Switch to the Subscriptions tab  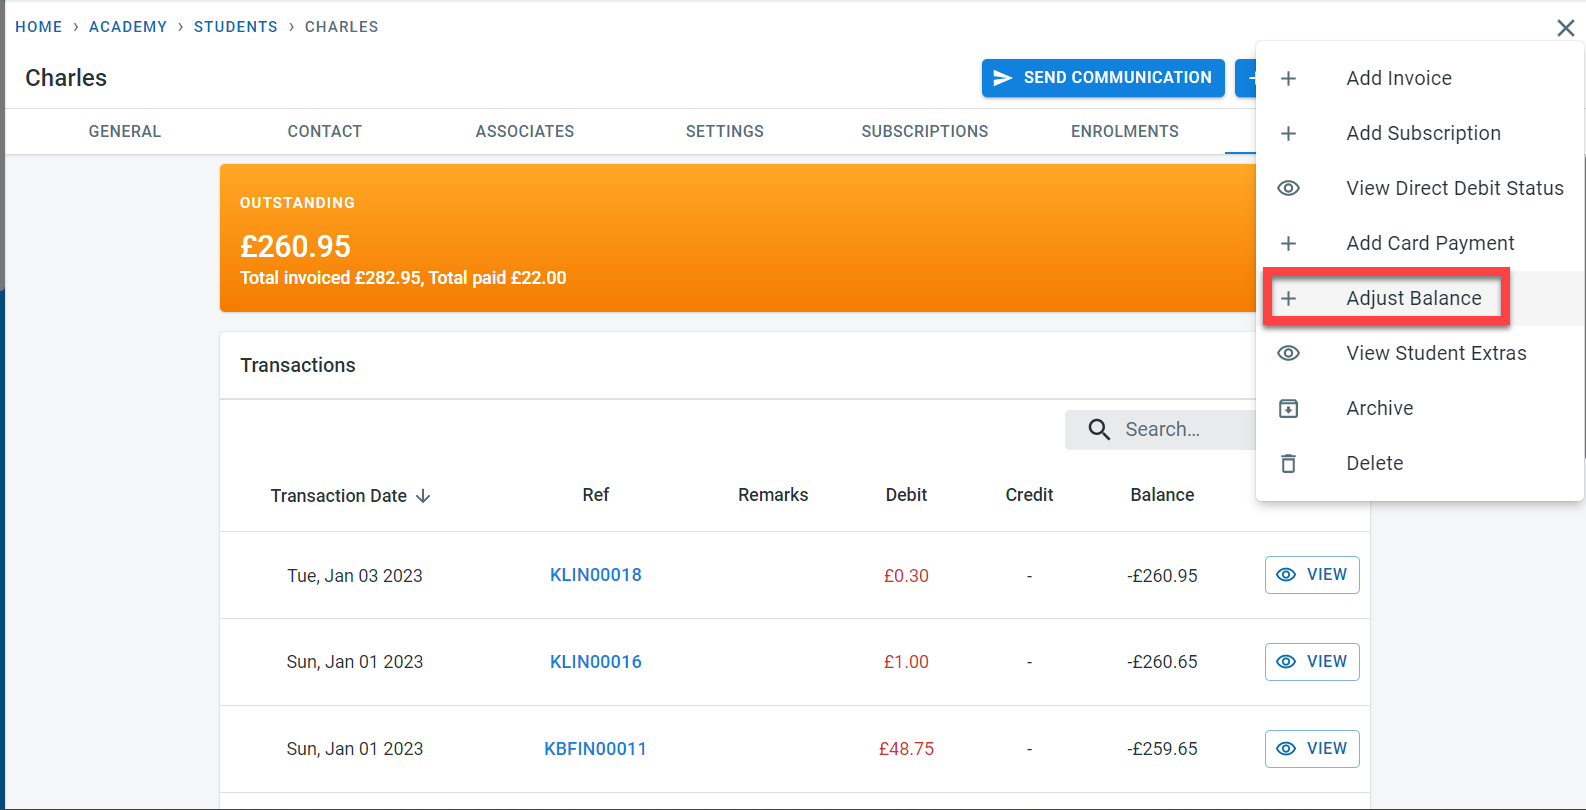(924, 131)
